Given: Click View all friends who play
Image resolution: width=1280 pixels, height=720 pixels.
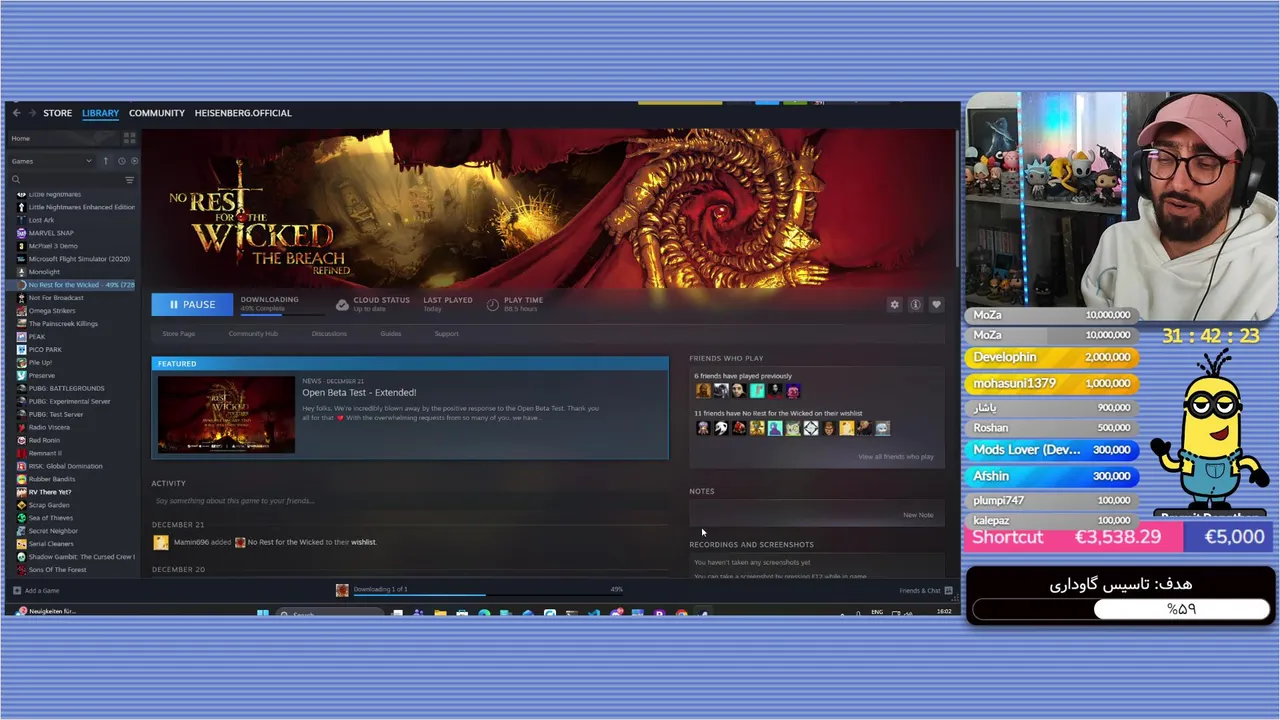Looking at the screenshot, I should click(895, 457).
